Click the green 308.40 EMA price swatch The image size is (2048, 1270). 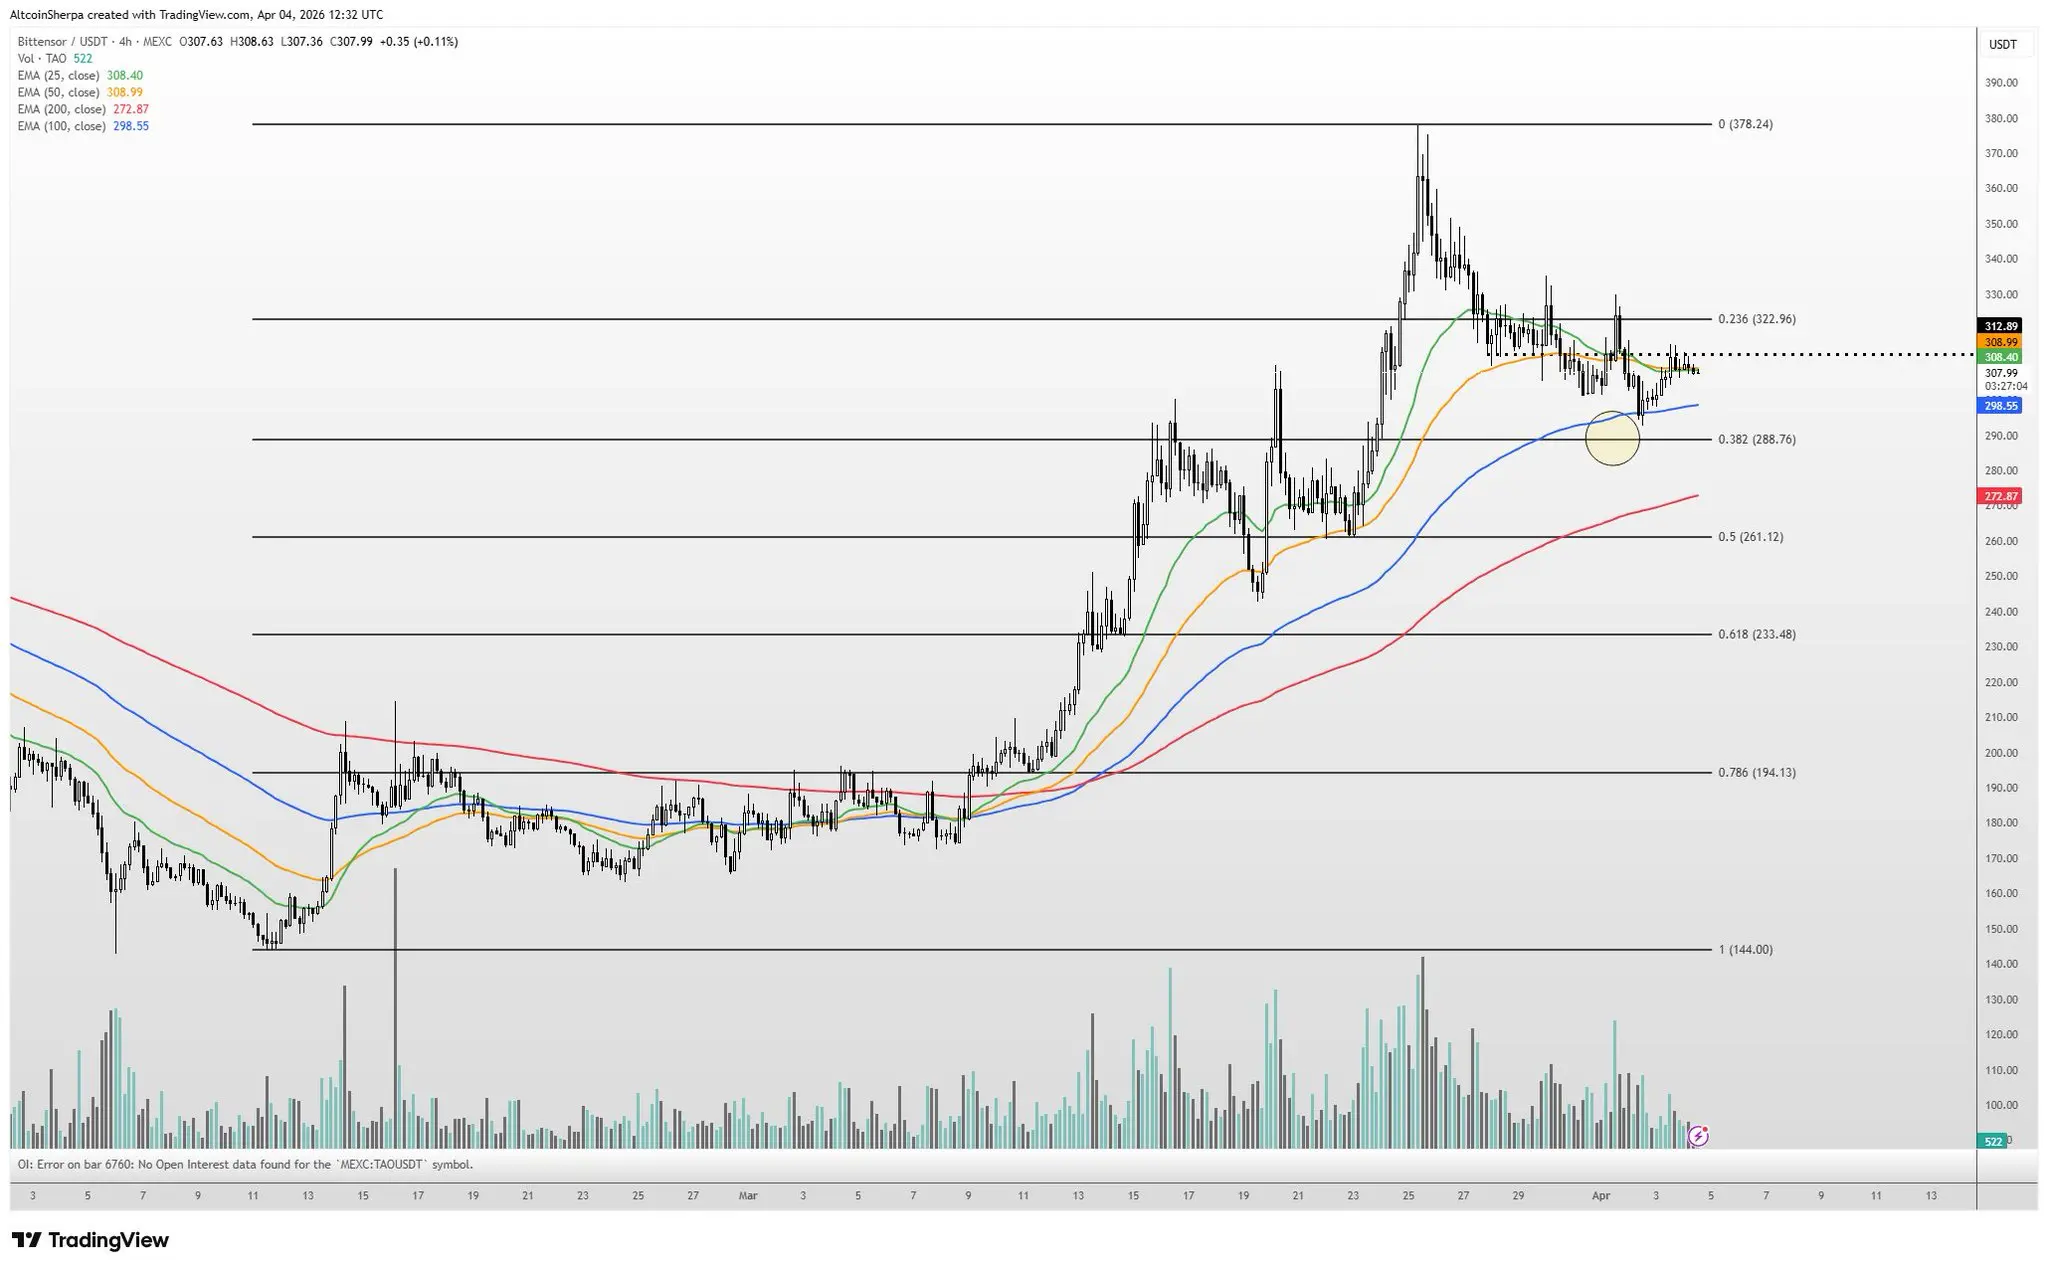pos(2001,357)
